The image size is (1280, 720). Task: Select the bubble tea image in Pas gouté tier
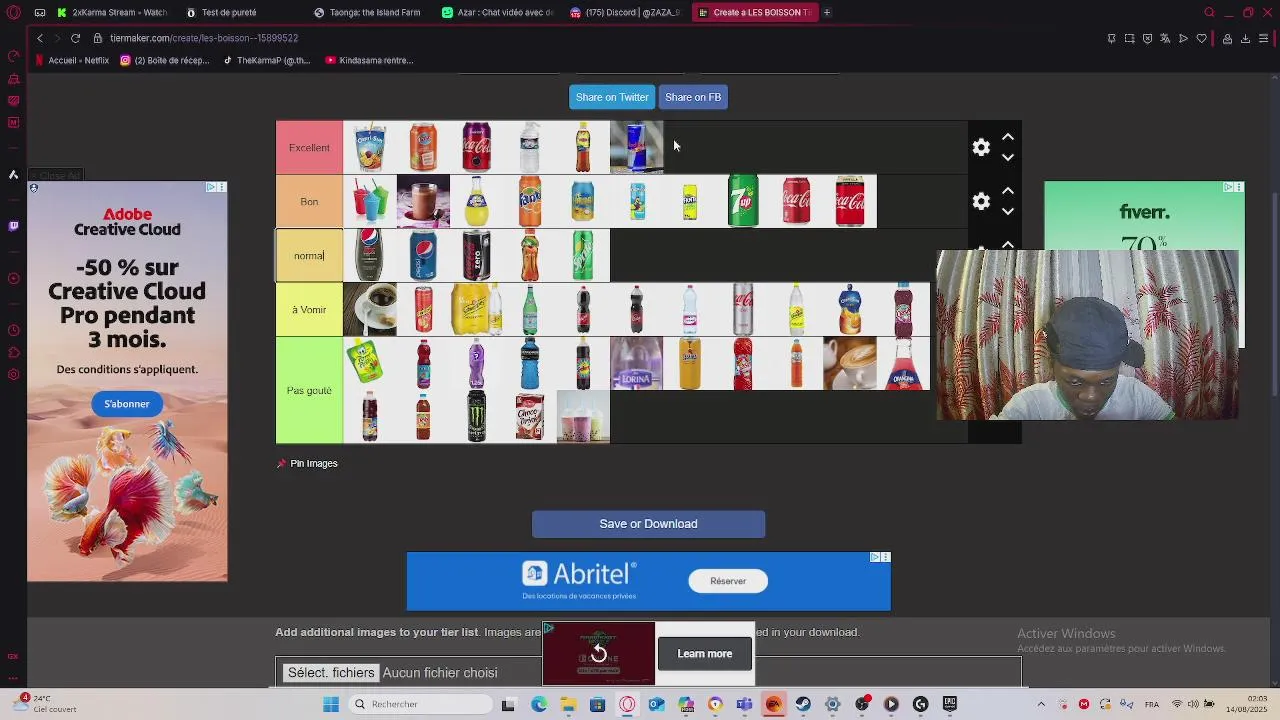click(583, 417)
